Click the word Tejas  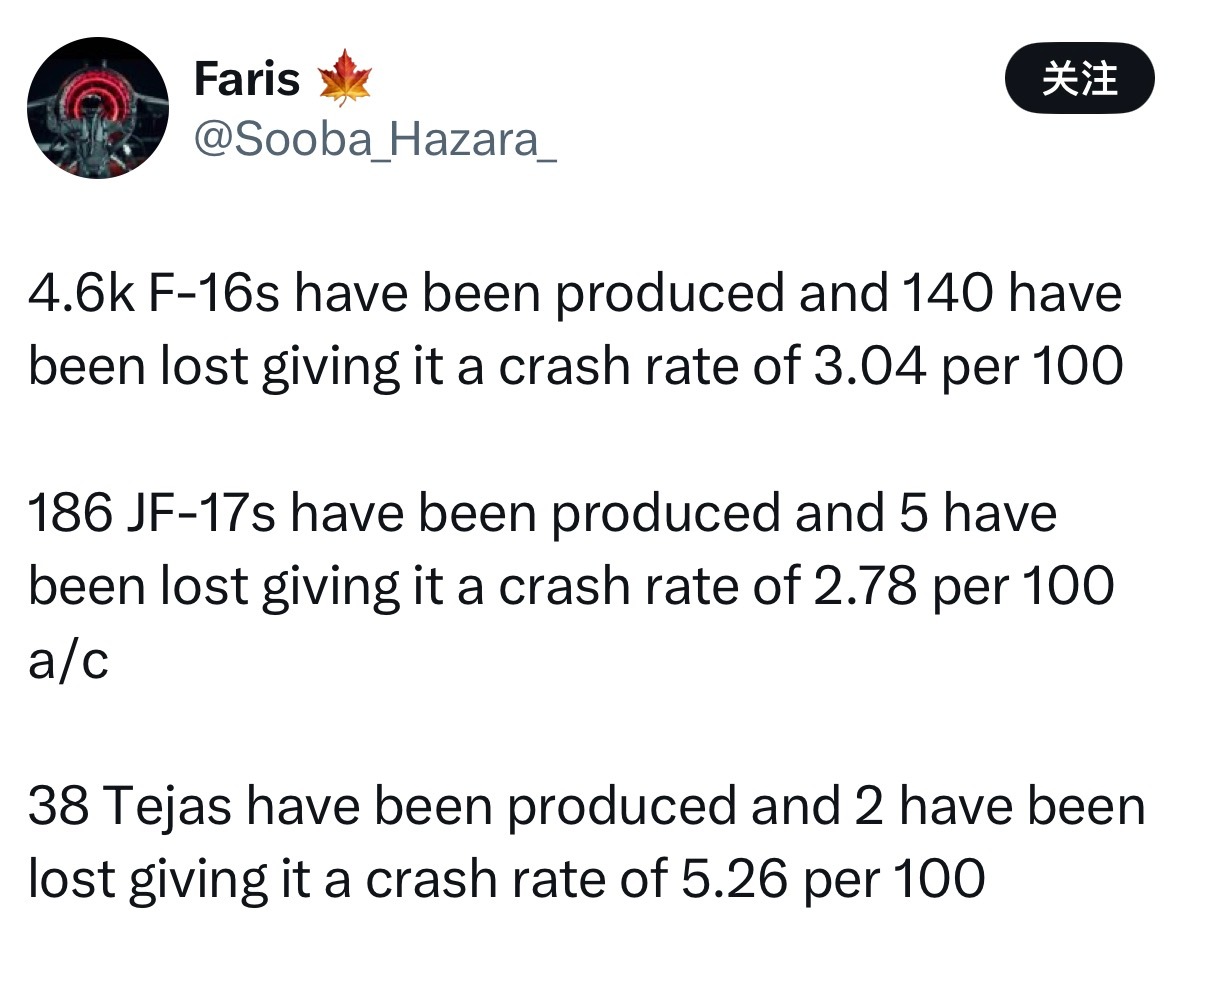[x=167, y=807]
